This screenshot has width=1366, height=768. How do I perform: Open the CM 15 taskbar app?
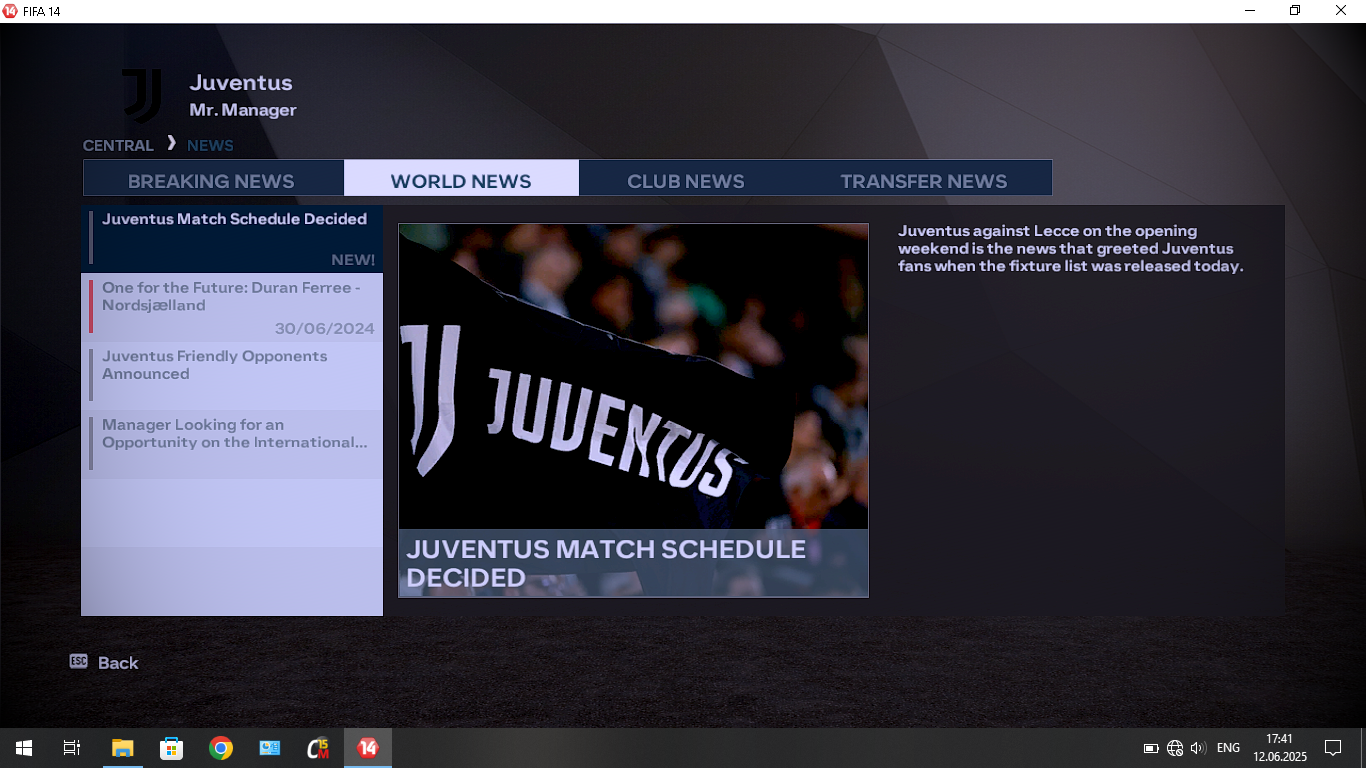point(319,748)
